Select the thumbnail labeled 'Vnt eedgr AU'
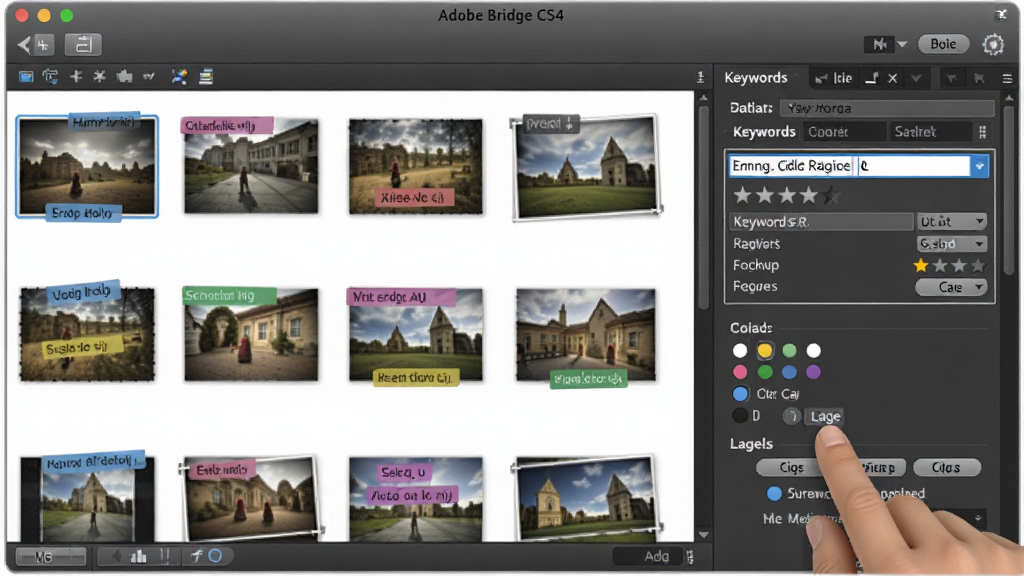Screen dimensions: 1024x576 416,334
